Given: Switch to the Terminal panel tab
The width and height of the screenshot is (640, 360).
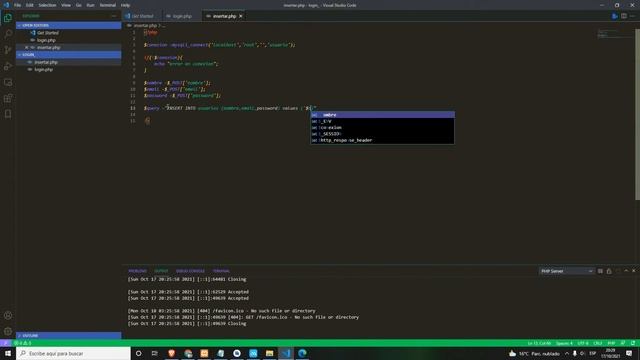Looking at the screenshot, I should (221, 271).
